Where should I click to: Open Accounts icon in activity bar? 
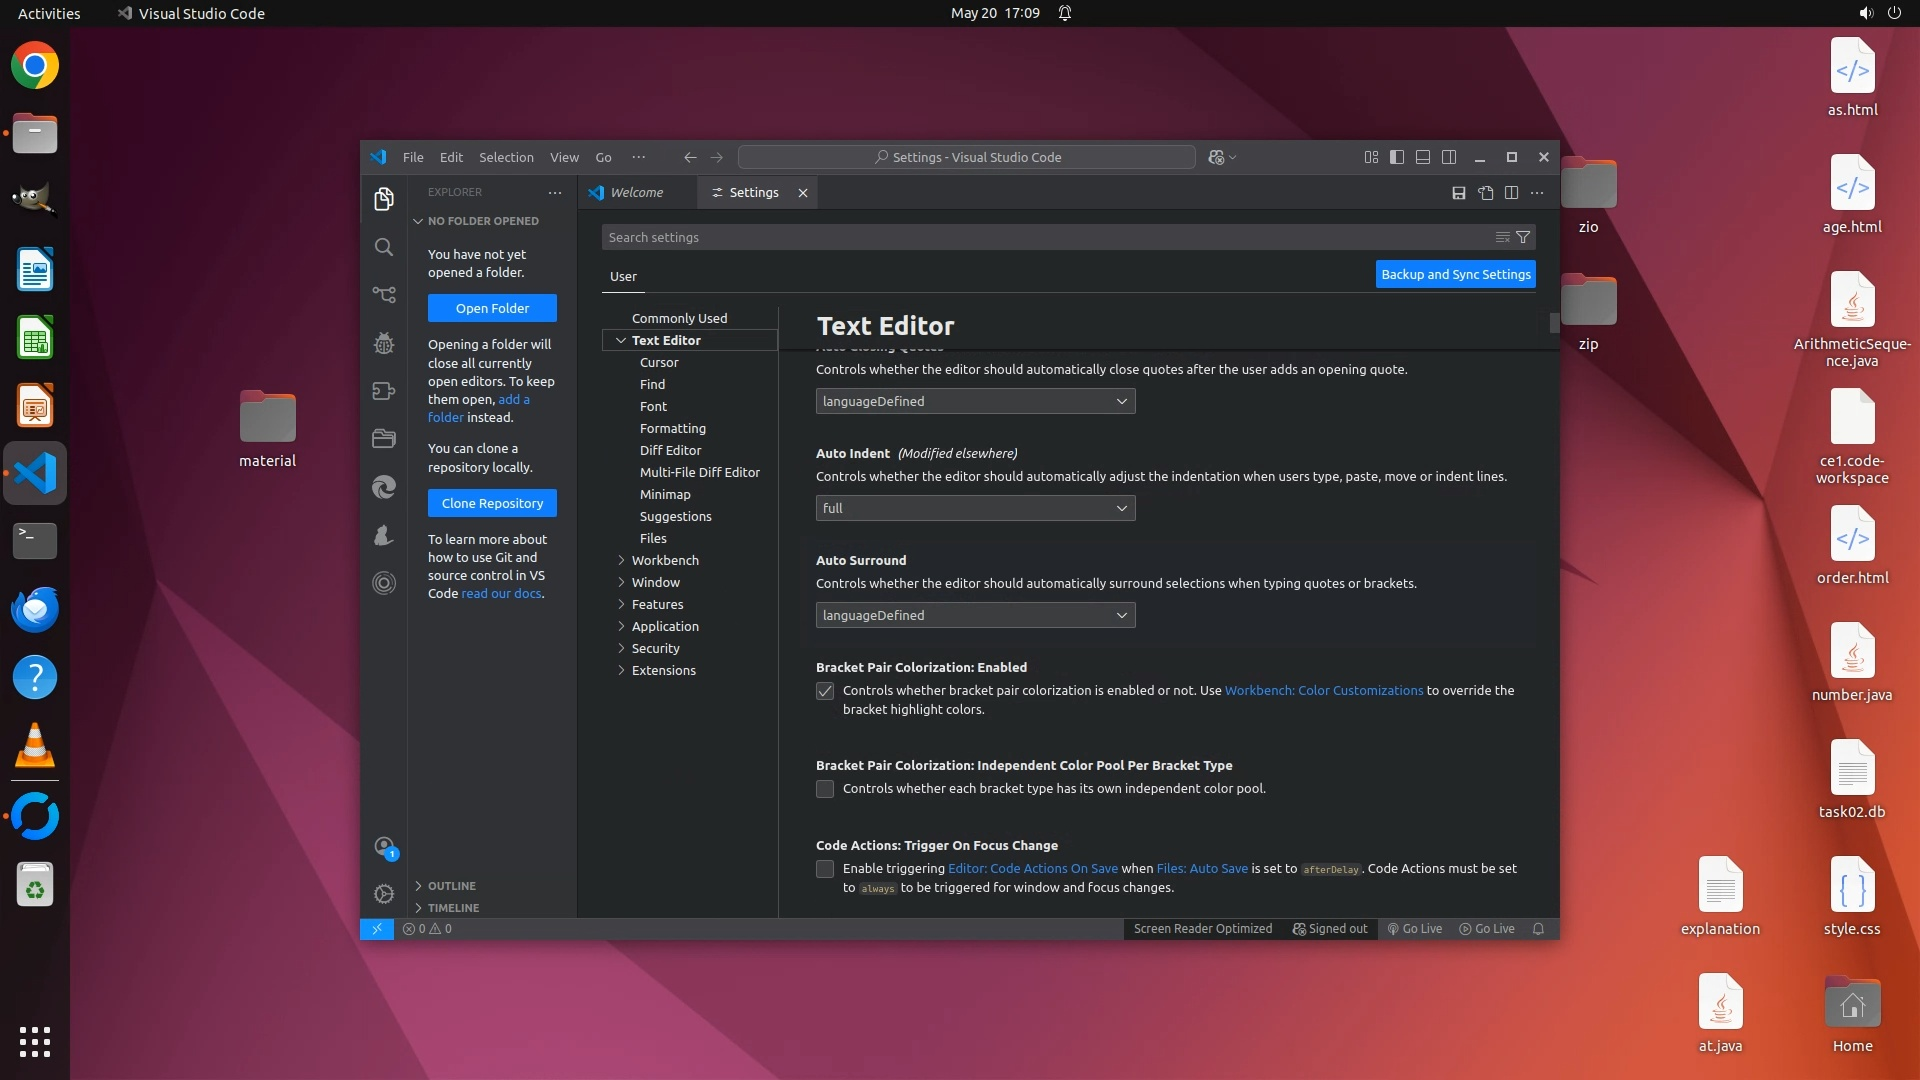tap(384, 847)
